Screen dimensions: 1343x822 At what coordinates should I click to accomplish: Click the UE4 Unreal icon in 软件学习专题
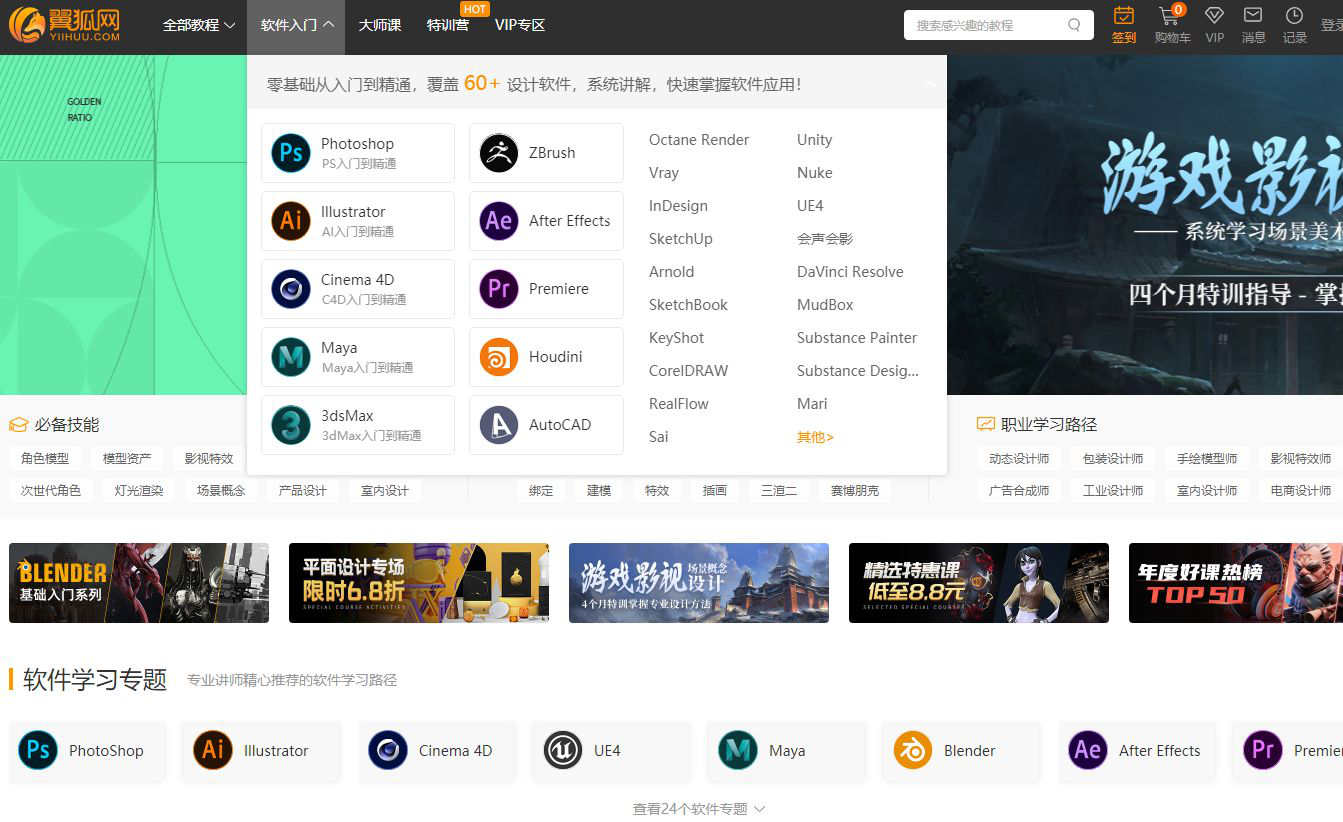click(563, 750)
